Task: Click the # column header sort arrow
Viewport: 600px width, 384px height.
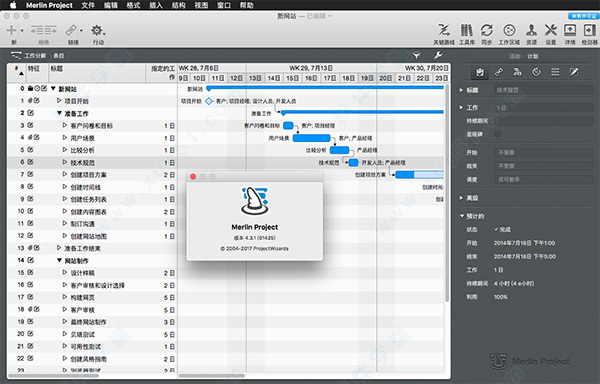Action: (21, 73)
